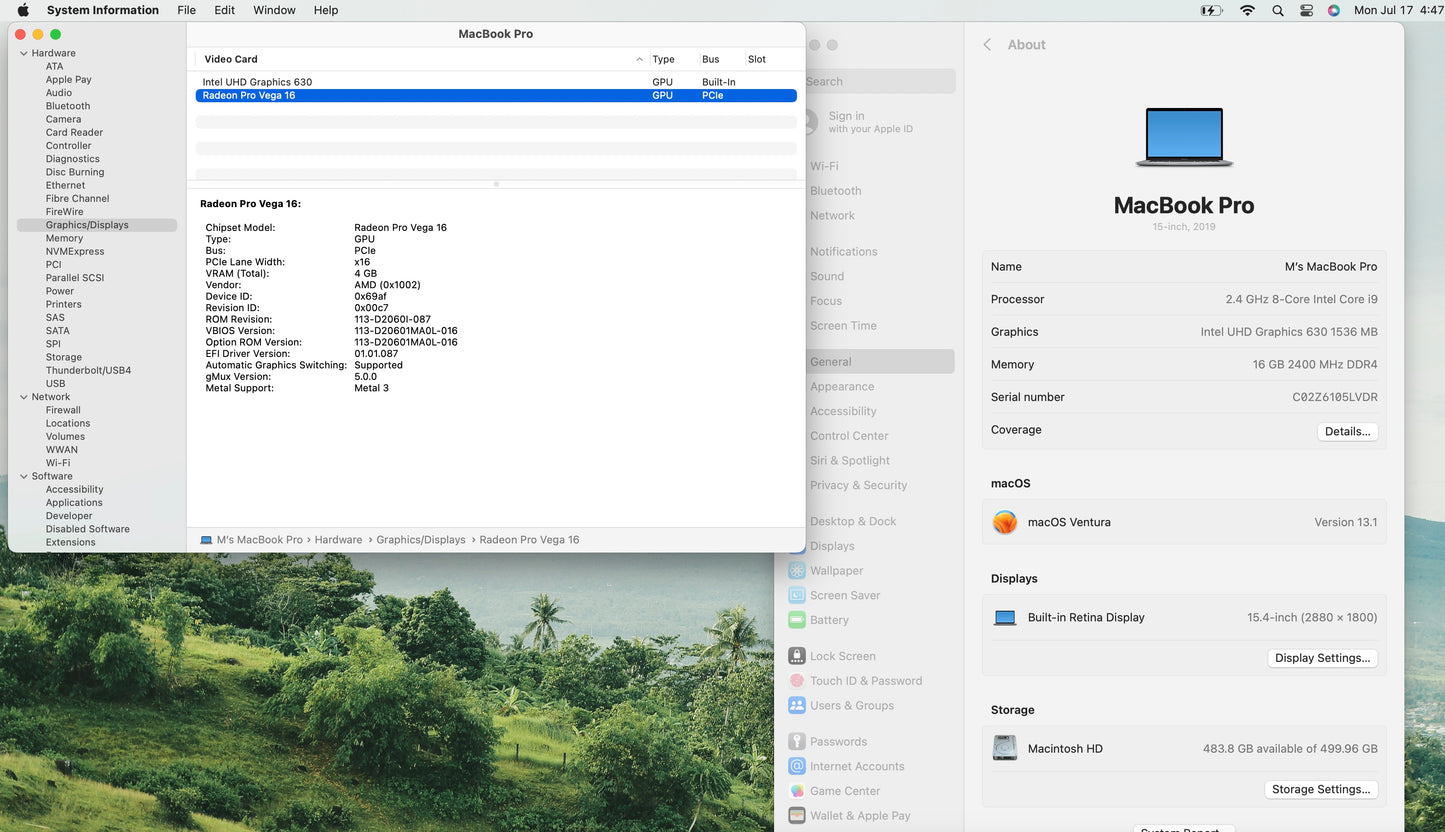Image resolution: width=1445 pixels, height=832 pixels.
Task: Select Storage in Hardware tree
Action: pyautogui.click(x=63, y=357)
